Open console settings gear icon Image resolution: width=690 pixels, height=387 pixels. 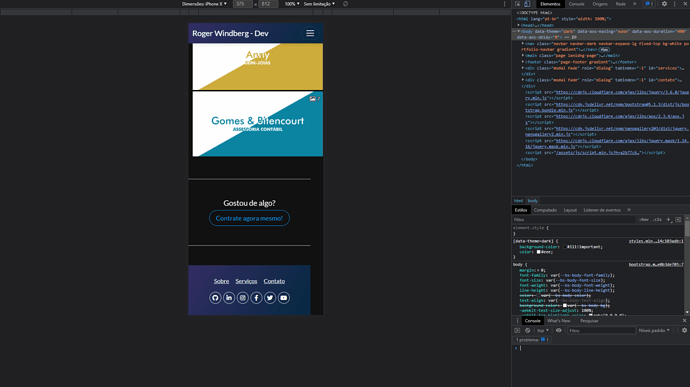pyautogui.click(x=684, y=331)
